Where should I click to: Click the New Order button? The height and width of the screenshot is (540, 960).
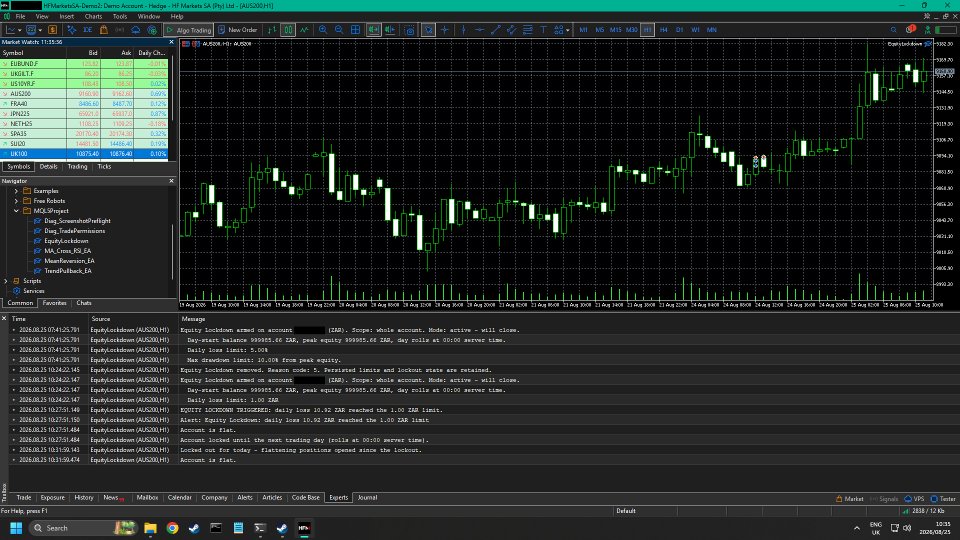click(x=238, y=29)
